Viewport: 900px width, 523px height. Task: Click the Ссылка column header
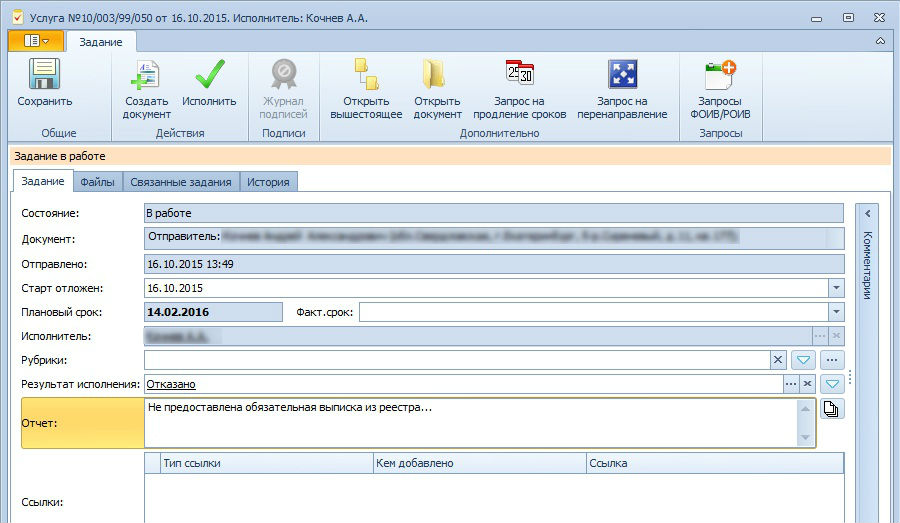(715, 463)
